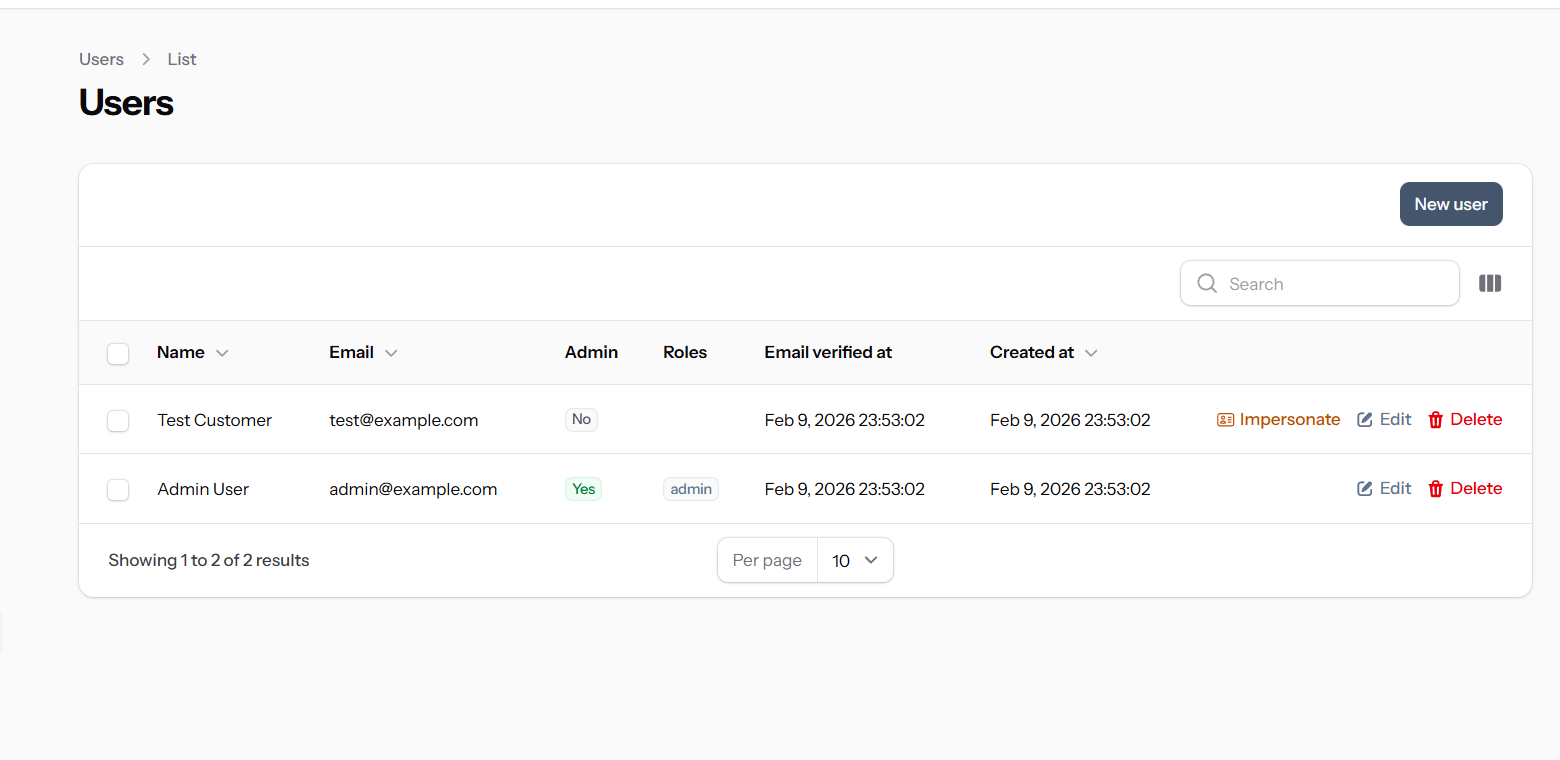Screen dimensions: 1560x760
Task: Click the Edit pencil icon for Test Customer
Action: [1363, 419]
